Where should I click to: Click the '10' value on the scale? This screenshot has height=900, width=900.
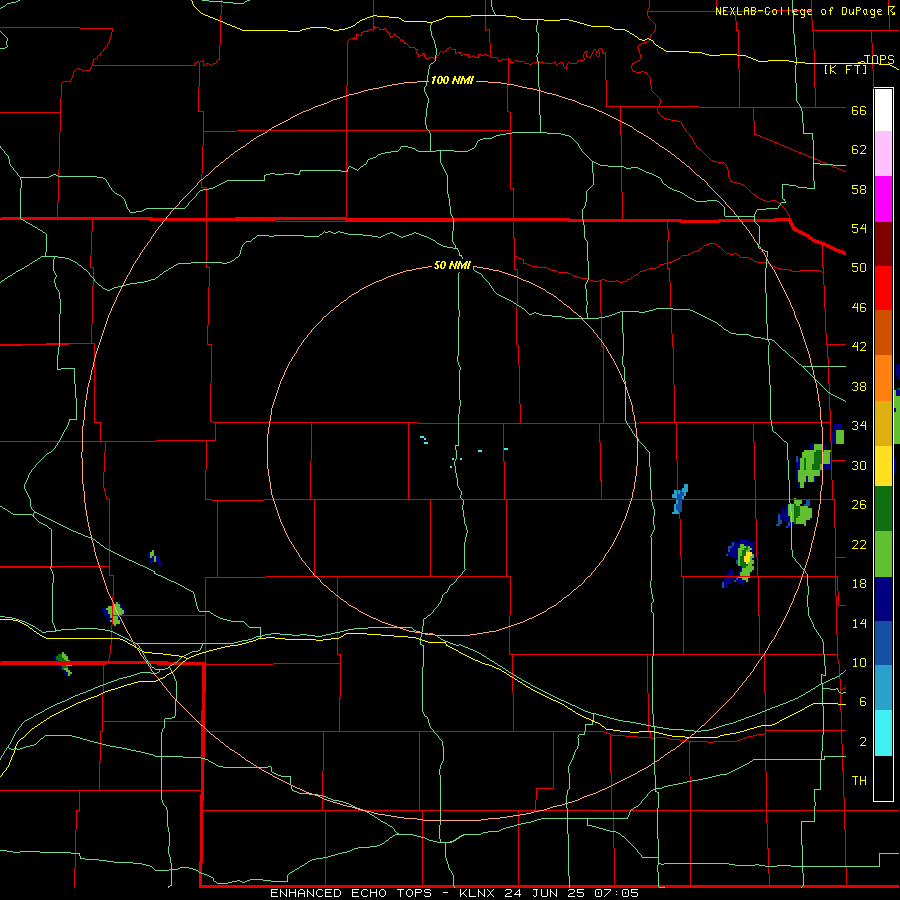859,663
